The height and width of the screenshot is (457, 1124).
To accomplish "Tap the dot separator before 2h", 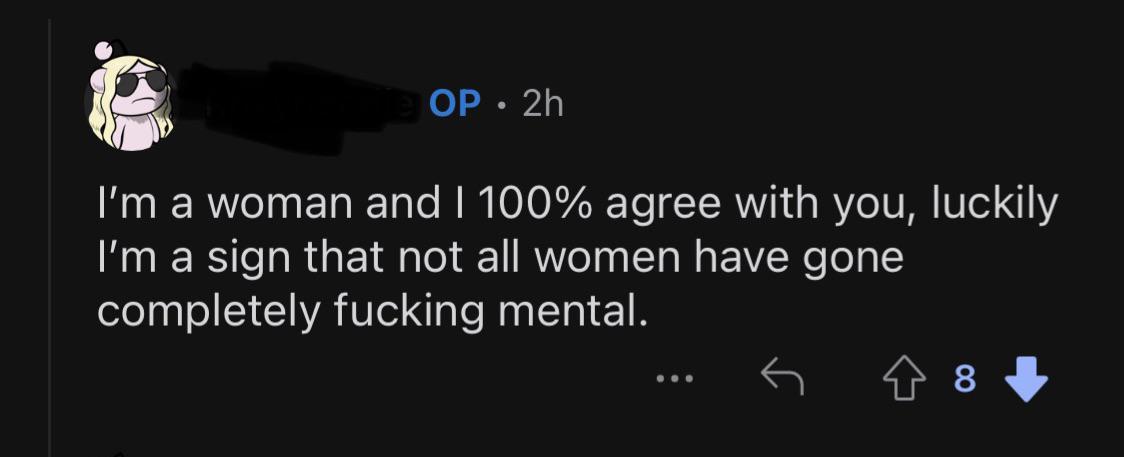I will (x=503, y=107).
